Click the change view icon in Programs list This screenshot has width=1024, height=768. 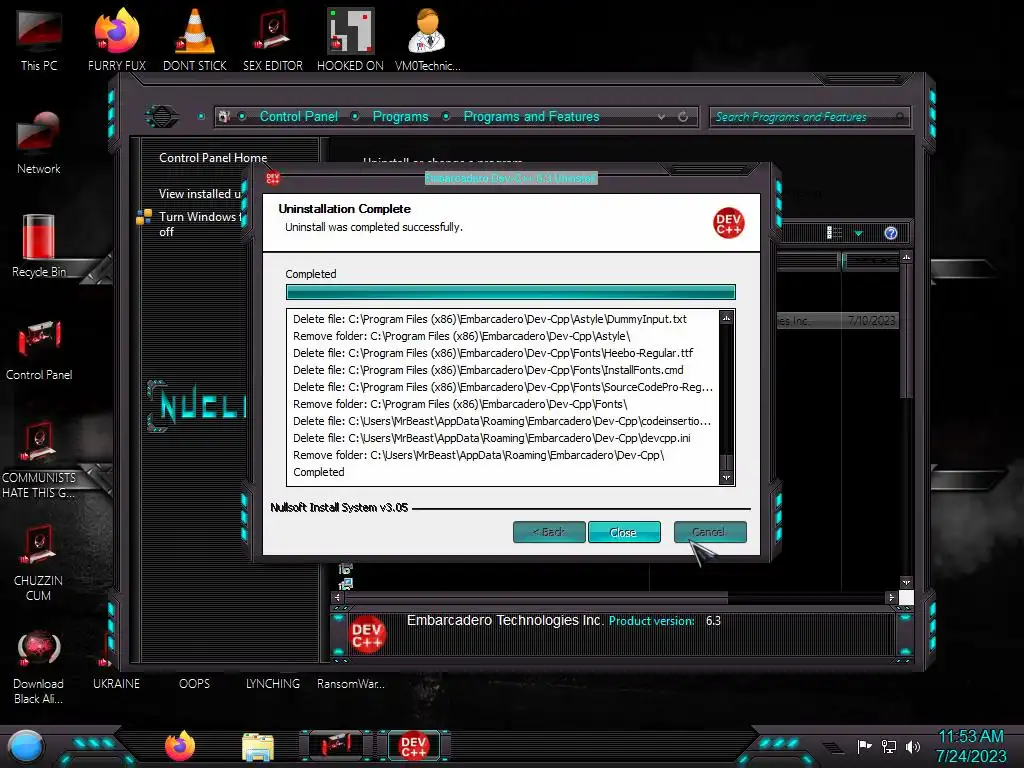click(834, 233)
